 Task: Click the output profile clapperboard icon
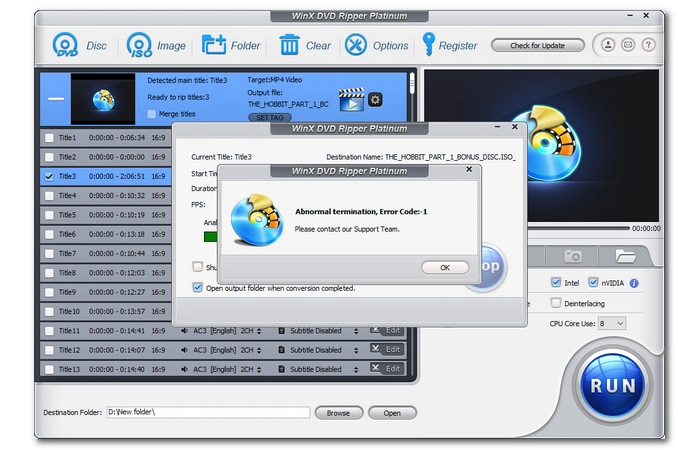pyautogui.click(x=351, y=100)
